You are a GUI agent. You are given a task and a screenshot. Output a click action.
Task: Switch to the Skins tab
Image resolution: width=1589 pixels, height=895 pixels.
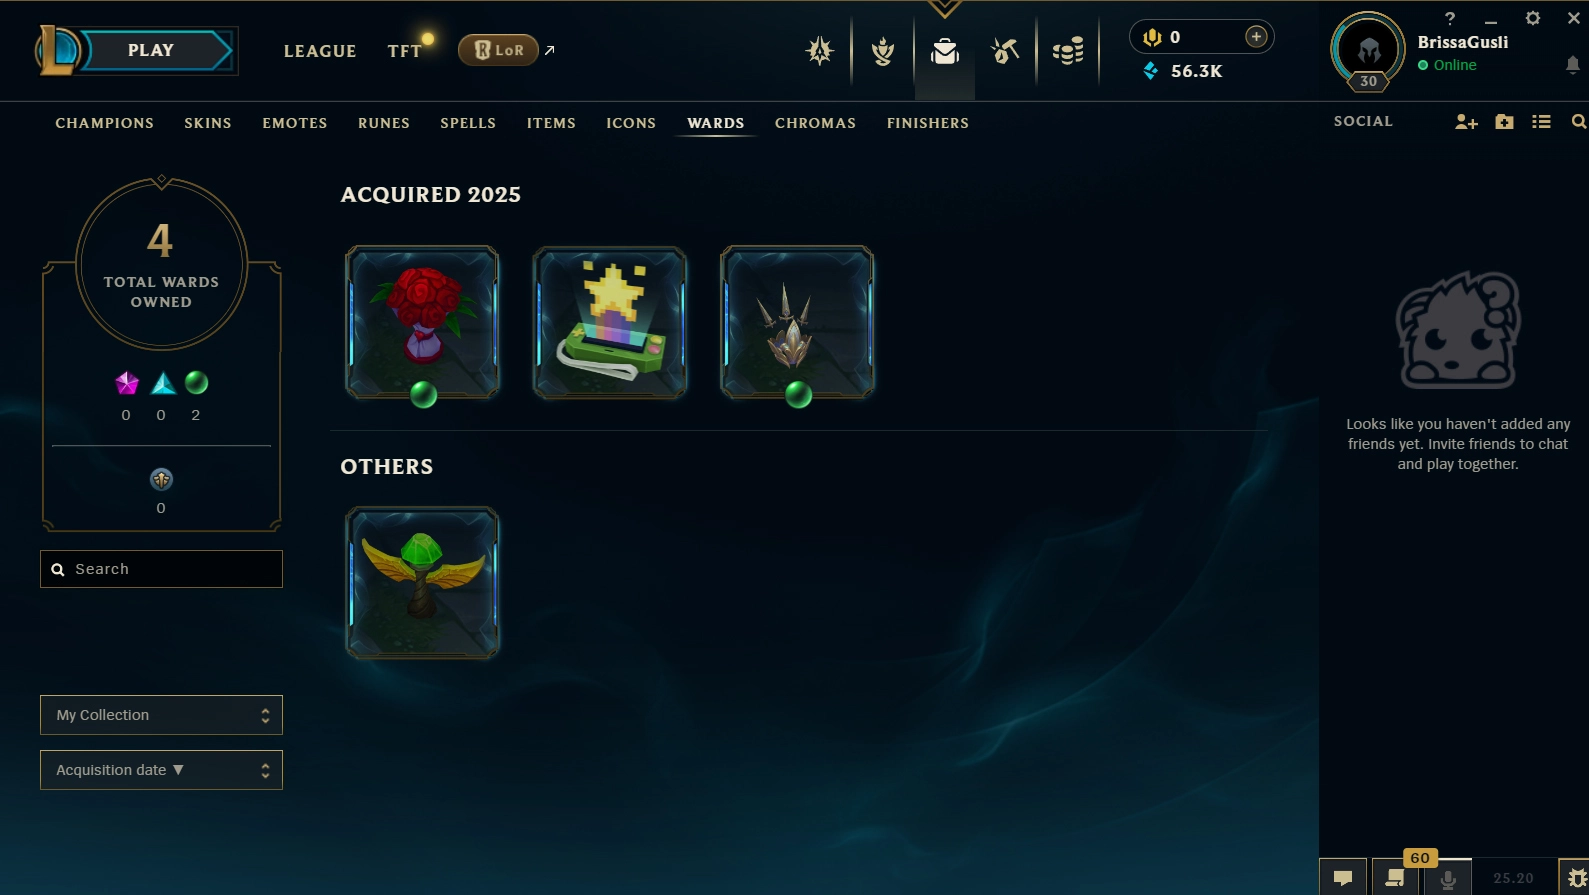coord(208,123)
